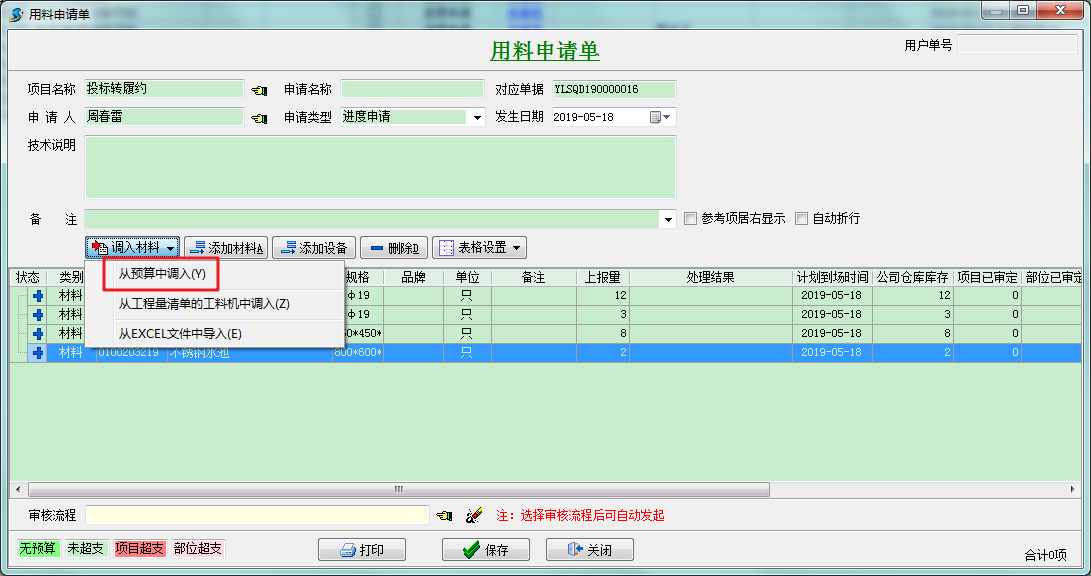Open the 发生日期 date picker dropdown

[666, 117]
